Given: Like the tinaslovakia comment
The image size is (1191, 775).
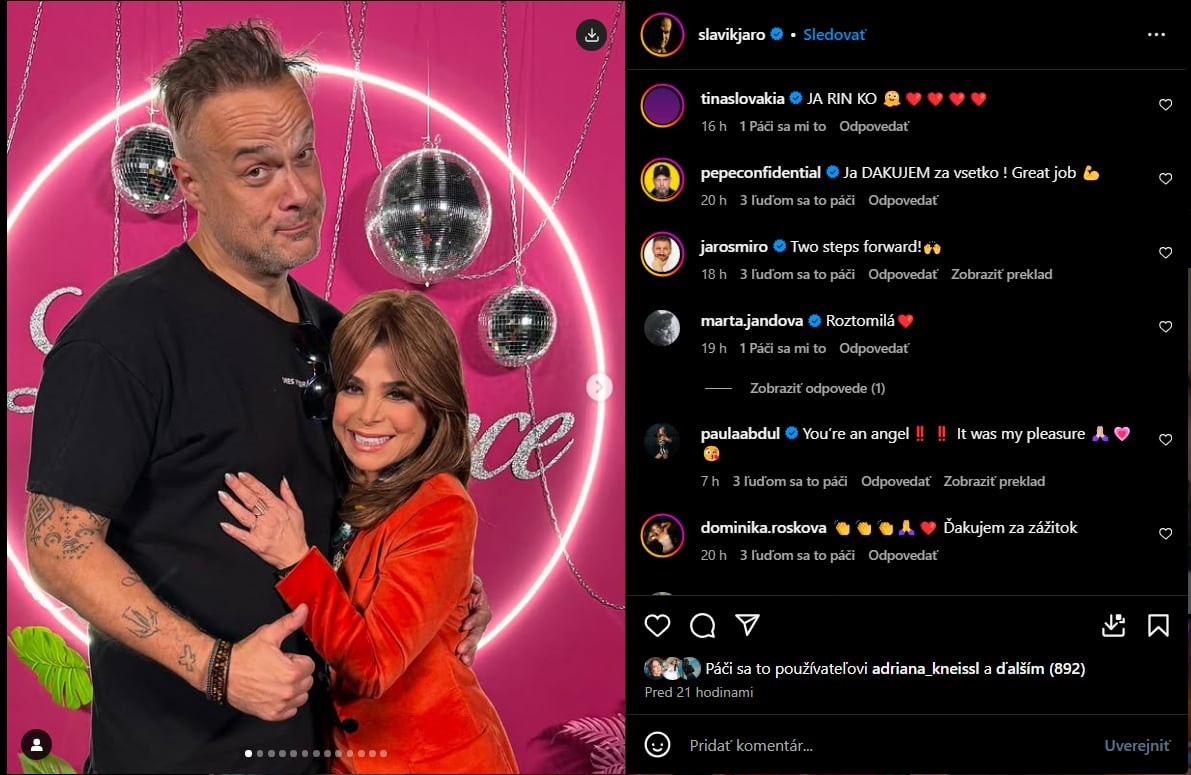Looking at the screenshot, I should point(1165,105).
